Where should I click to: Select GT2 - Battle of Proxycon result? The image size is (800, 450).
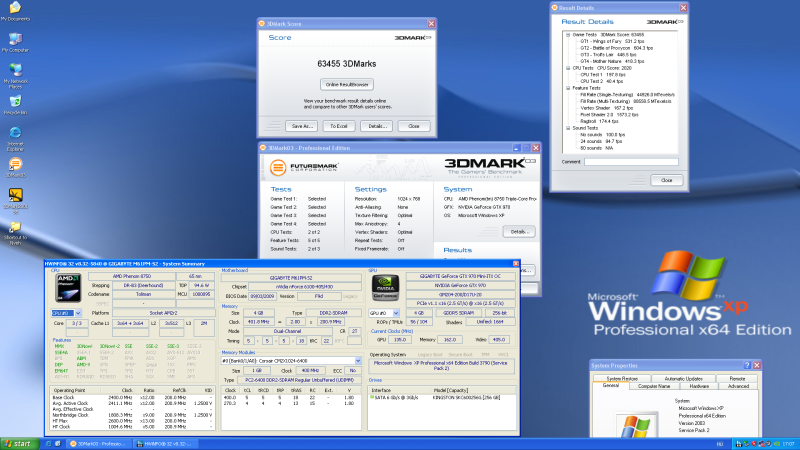616,48
